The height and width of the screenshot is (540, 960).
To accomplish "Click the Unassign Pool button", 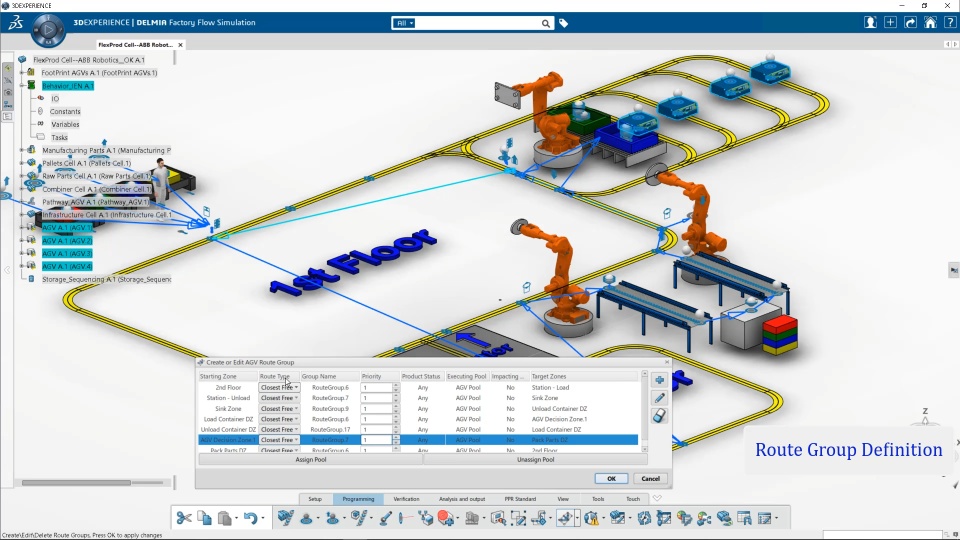I will click(x=535, y=459).
